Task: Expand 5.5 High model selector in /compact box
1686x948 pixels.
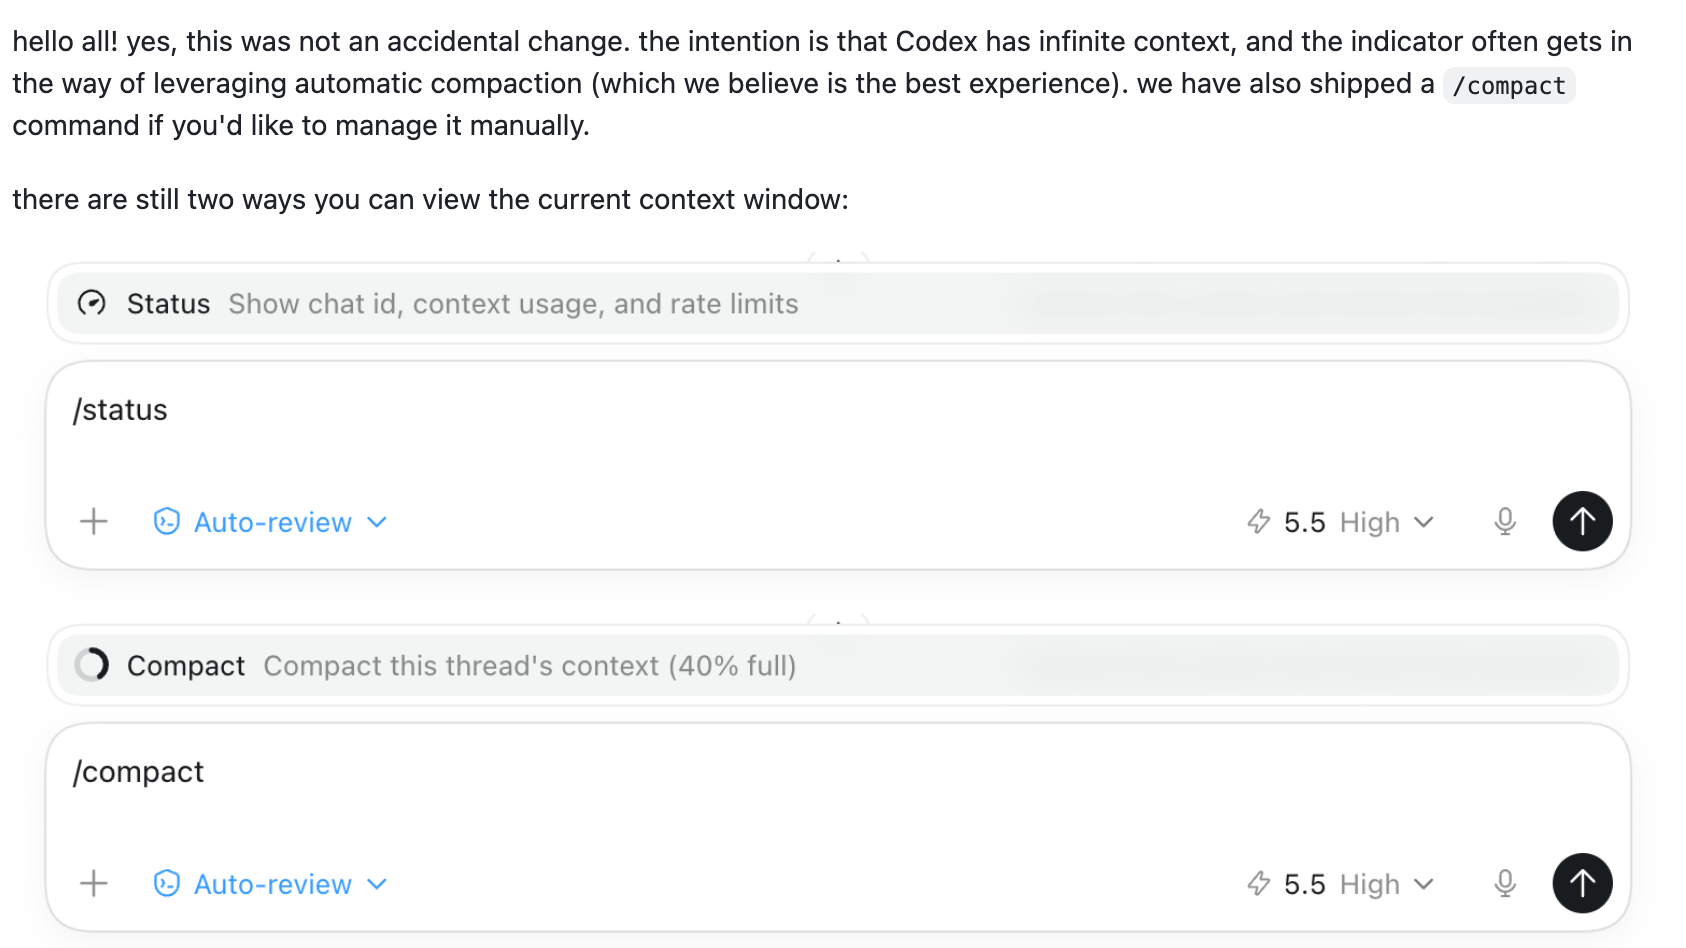Action: [1340, 884]
